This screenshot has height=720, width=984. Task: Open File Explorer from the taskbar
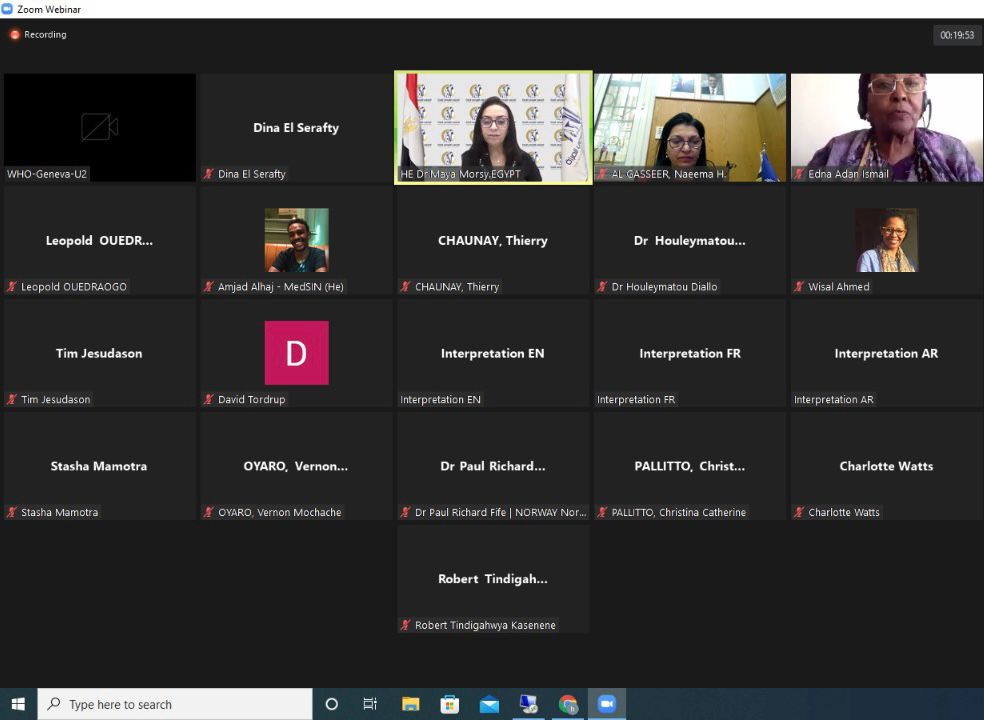(411, 704)
